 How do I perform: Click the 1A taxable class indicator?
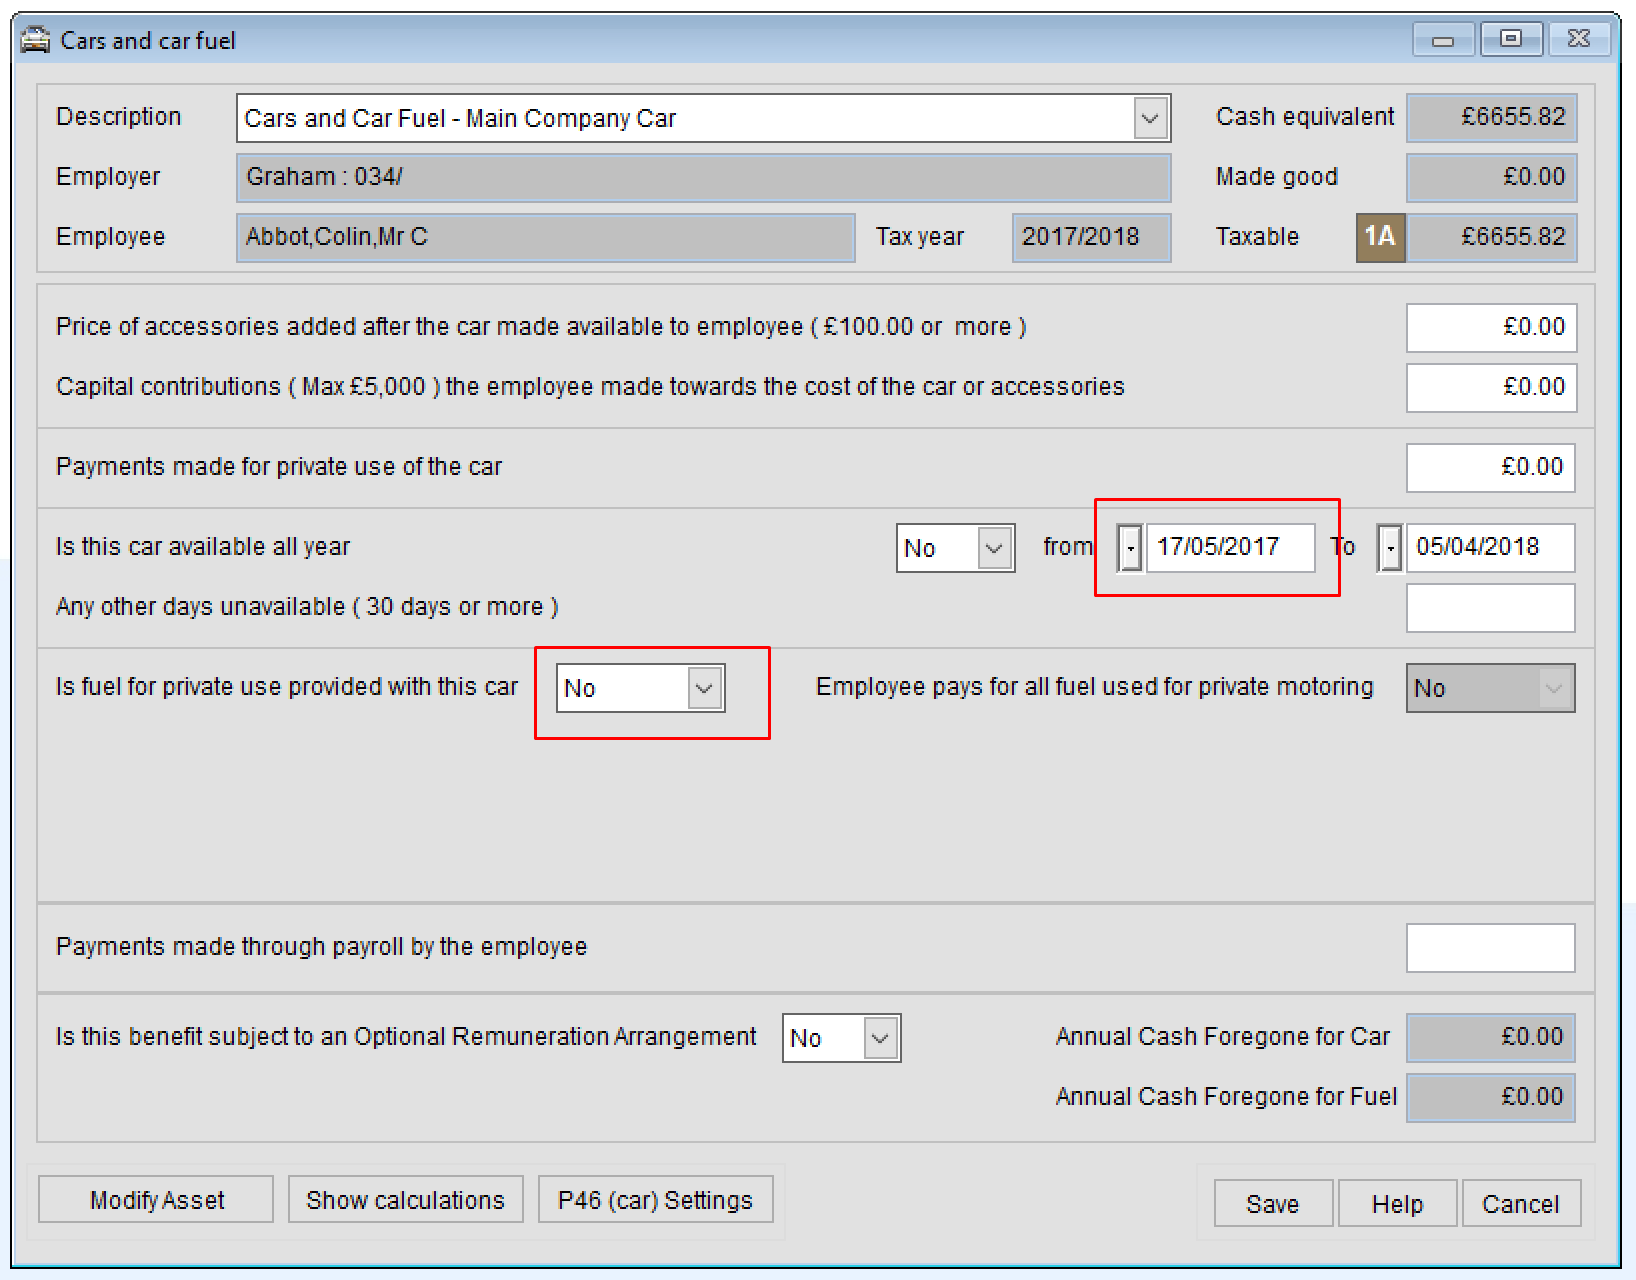point(1380,237)
